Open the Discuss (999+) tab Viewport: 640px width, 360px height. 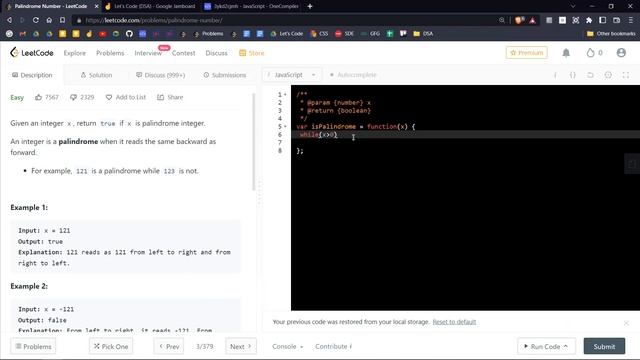tap(160, 75)
